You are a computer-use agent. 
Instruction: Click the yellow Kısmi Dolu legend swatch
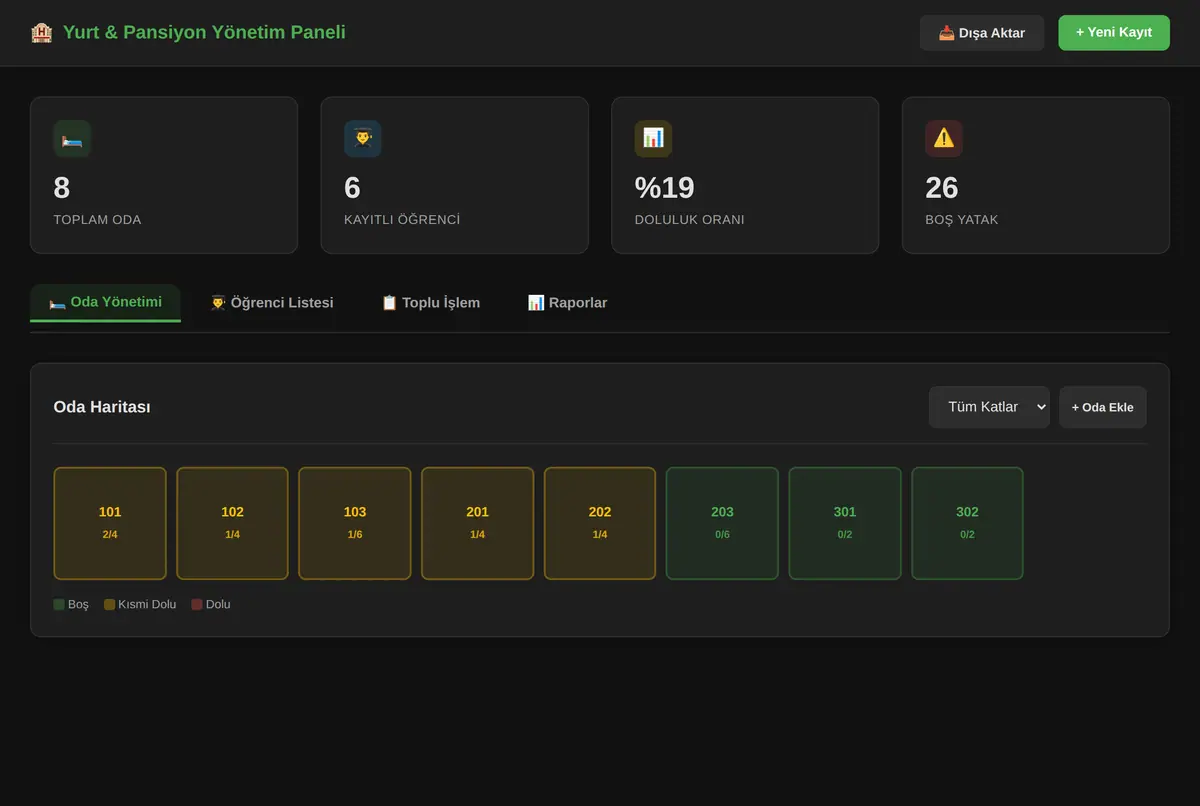coord(110,605)
